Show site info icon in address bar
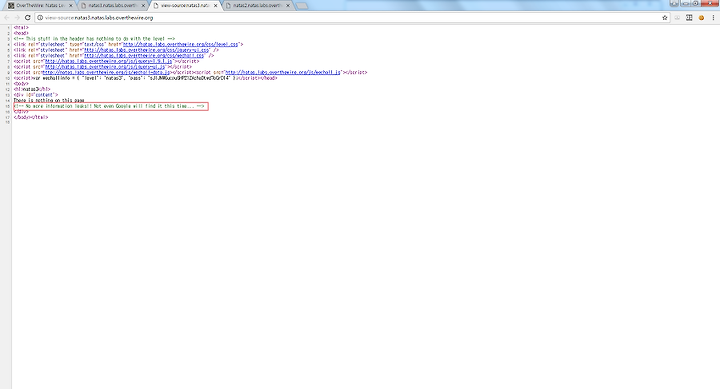 pyautogui.click(x=40, y=18)
